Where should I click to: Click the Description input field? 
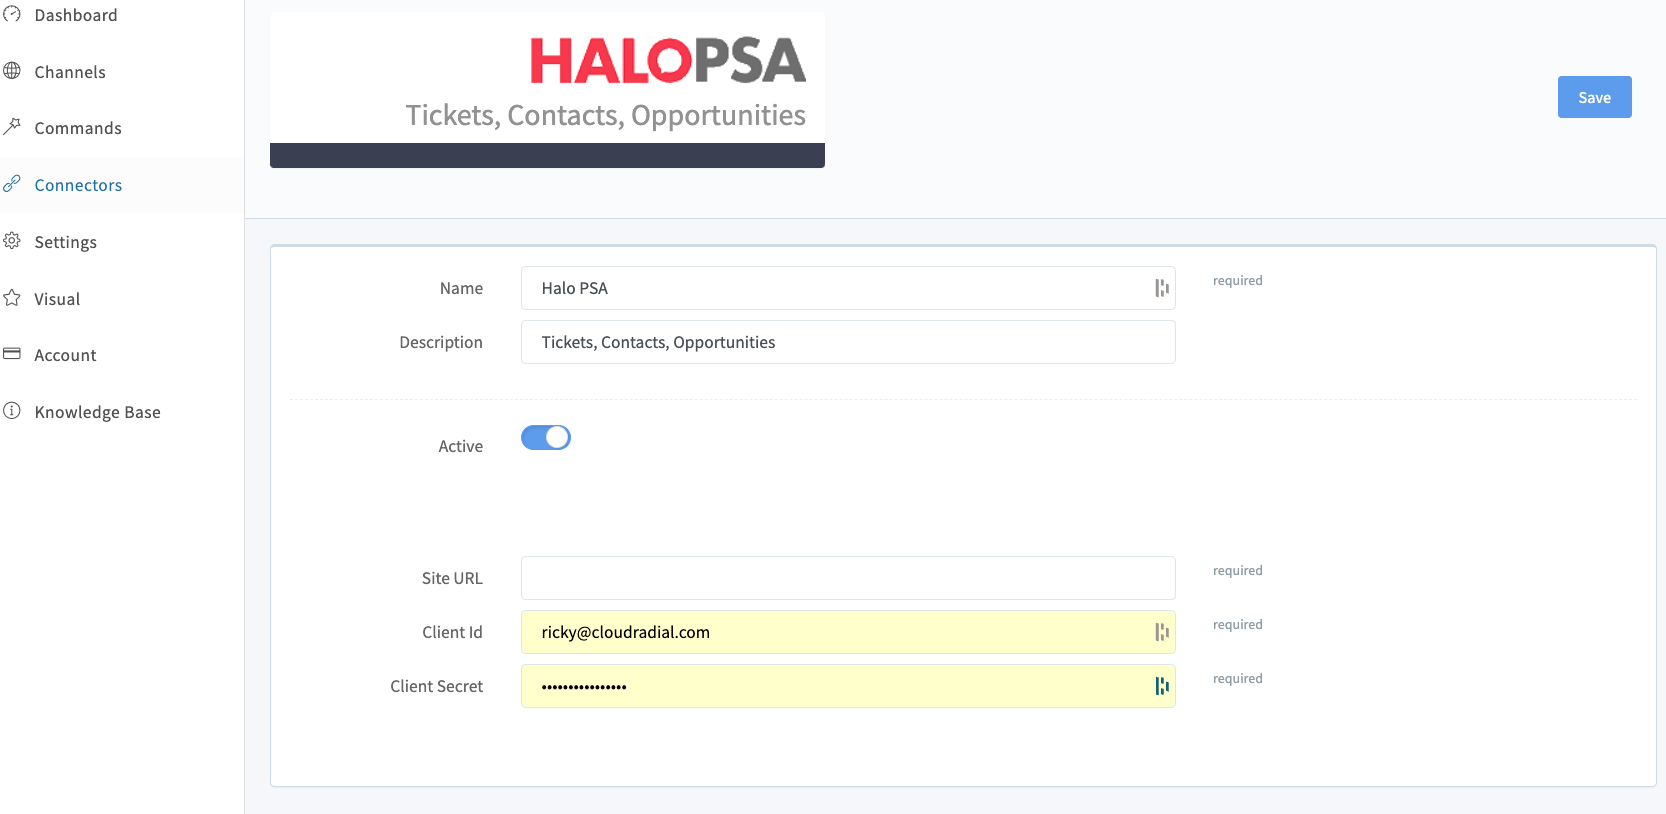click(848, 342)
